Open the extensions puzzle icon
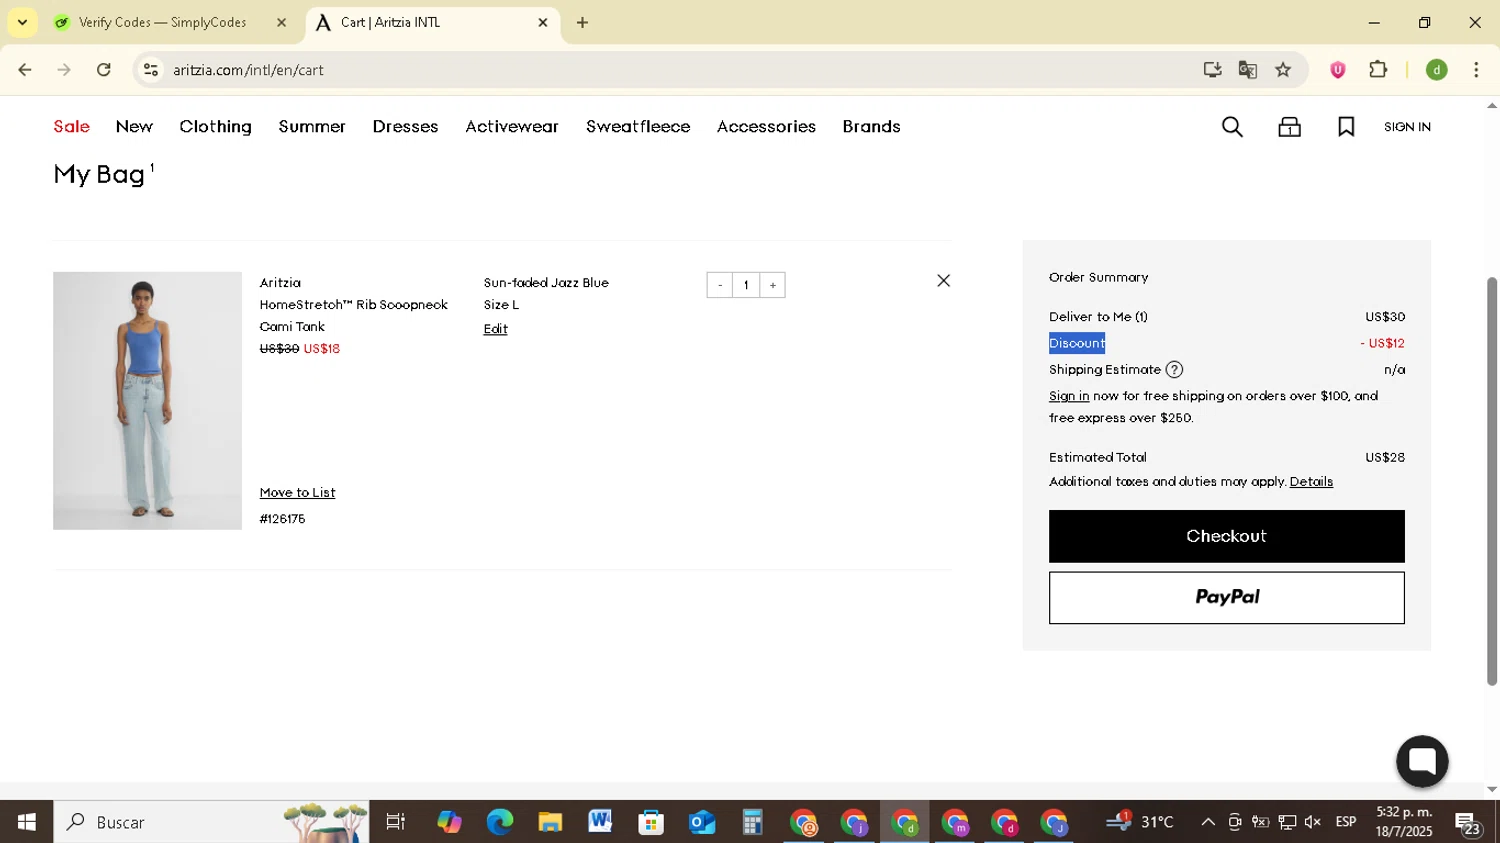1500x843 pixels. [1378, 70]
